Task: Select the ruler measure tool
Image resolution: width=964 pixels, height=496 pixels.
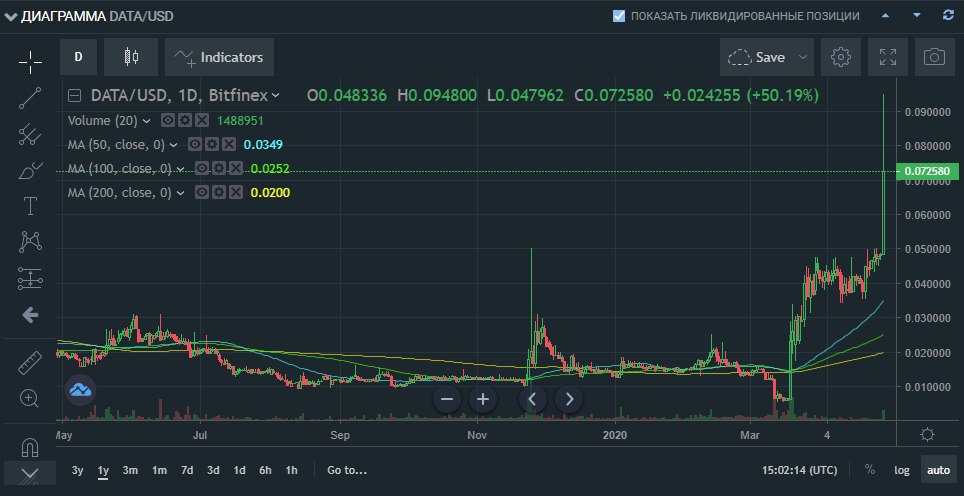Action: 30,362
